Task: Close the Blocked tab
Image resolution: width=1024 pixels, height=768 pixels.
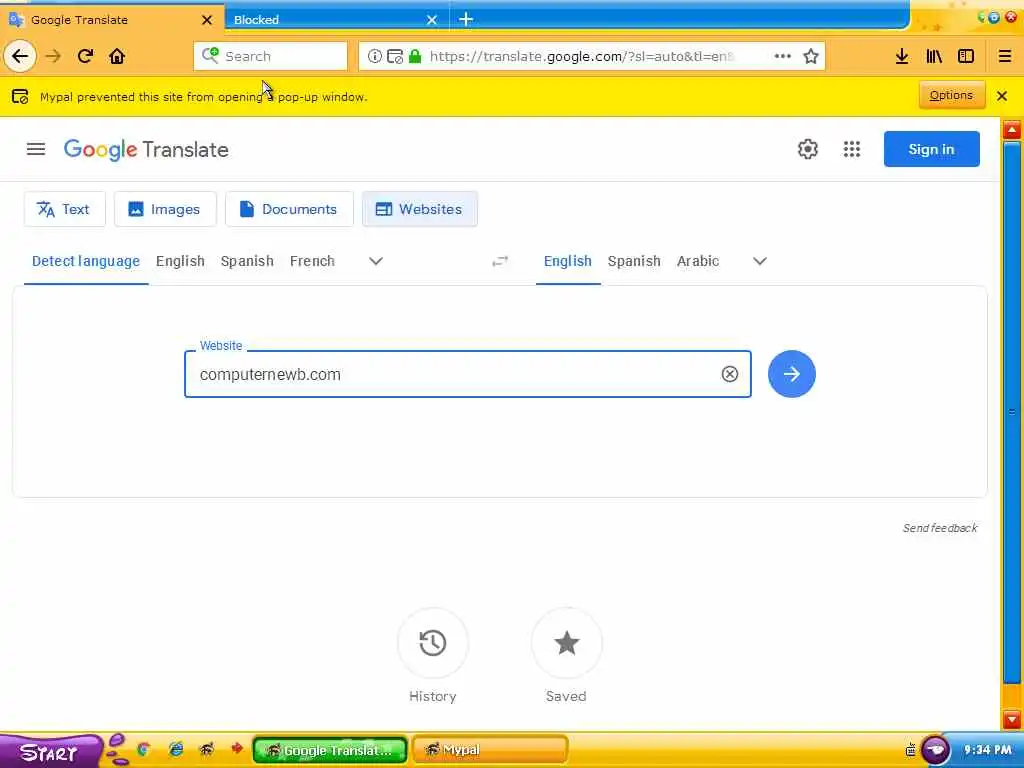Action: coord(432,20)
